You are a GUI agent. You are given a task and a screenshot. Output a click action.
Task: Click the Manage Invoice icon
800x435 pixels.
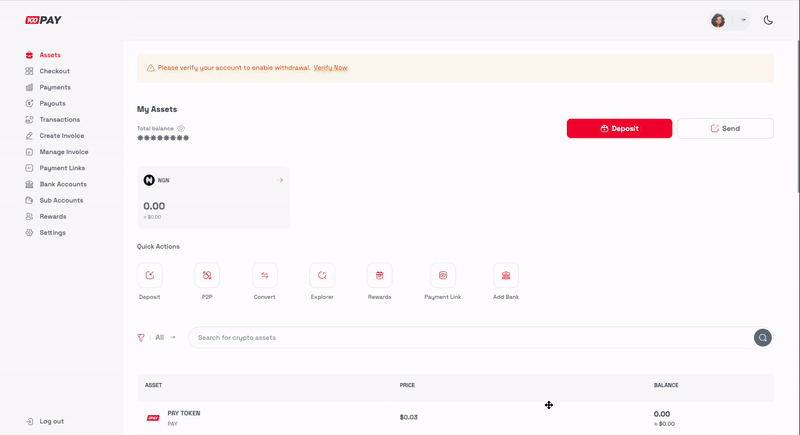pyautogui.click(x=29, y=152)
